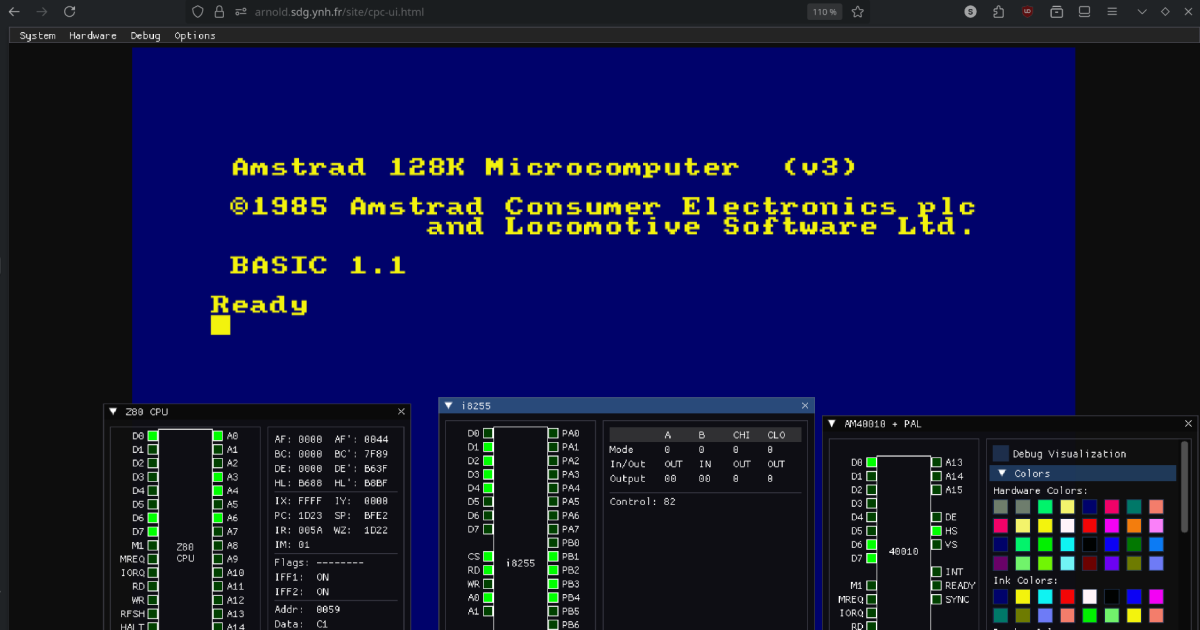Select the black swatch in Ink Colors
Image resolution: width=1200 pixels, height=630 pixels.
click(1112, 597)
